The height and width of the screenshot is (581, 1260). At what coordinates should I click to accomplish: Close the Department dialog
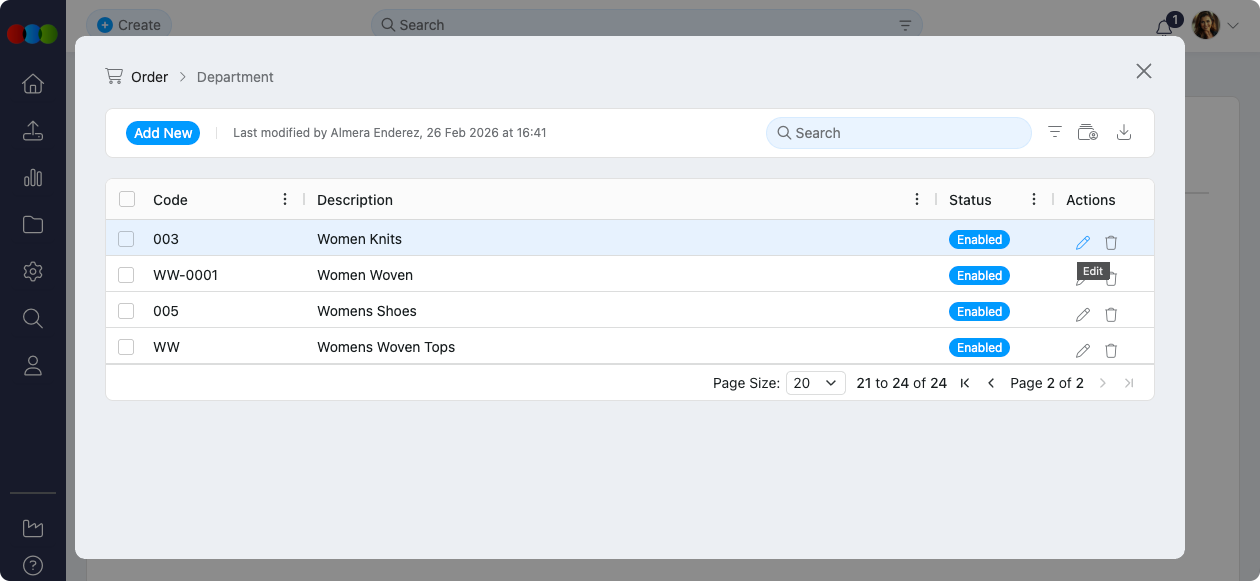(x=1143, y=71)
